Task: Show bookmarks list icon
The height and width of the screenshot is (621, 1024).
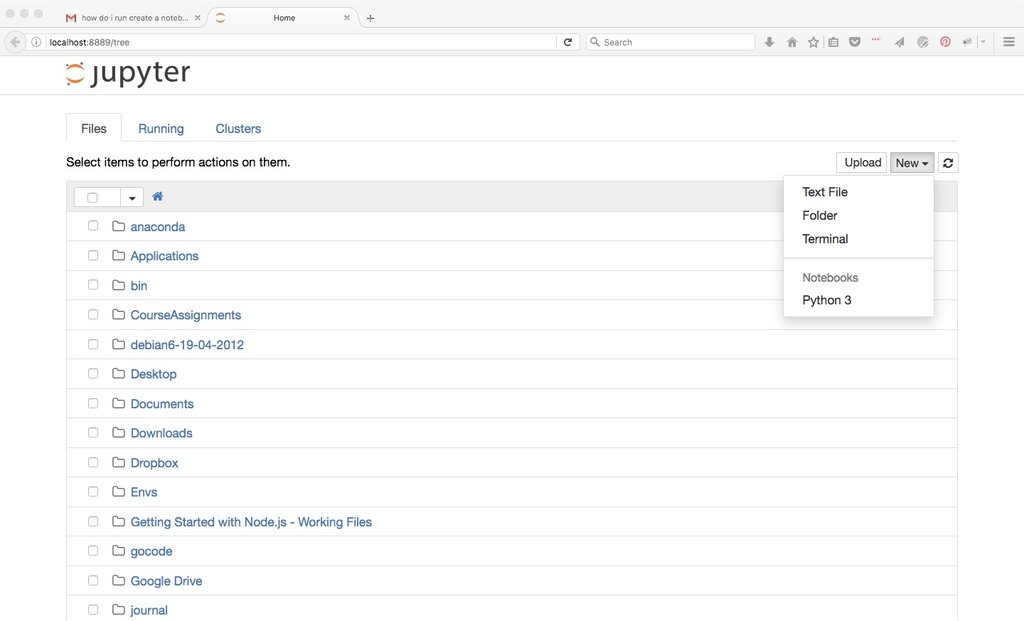Action: (x=833, y=42)
